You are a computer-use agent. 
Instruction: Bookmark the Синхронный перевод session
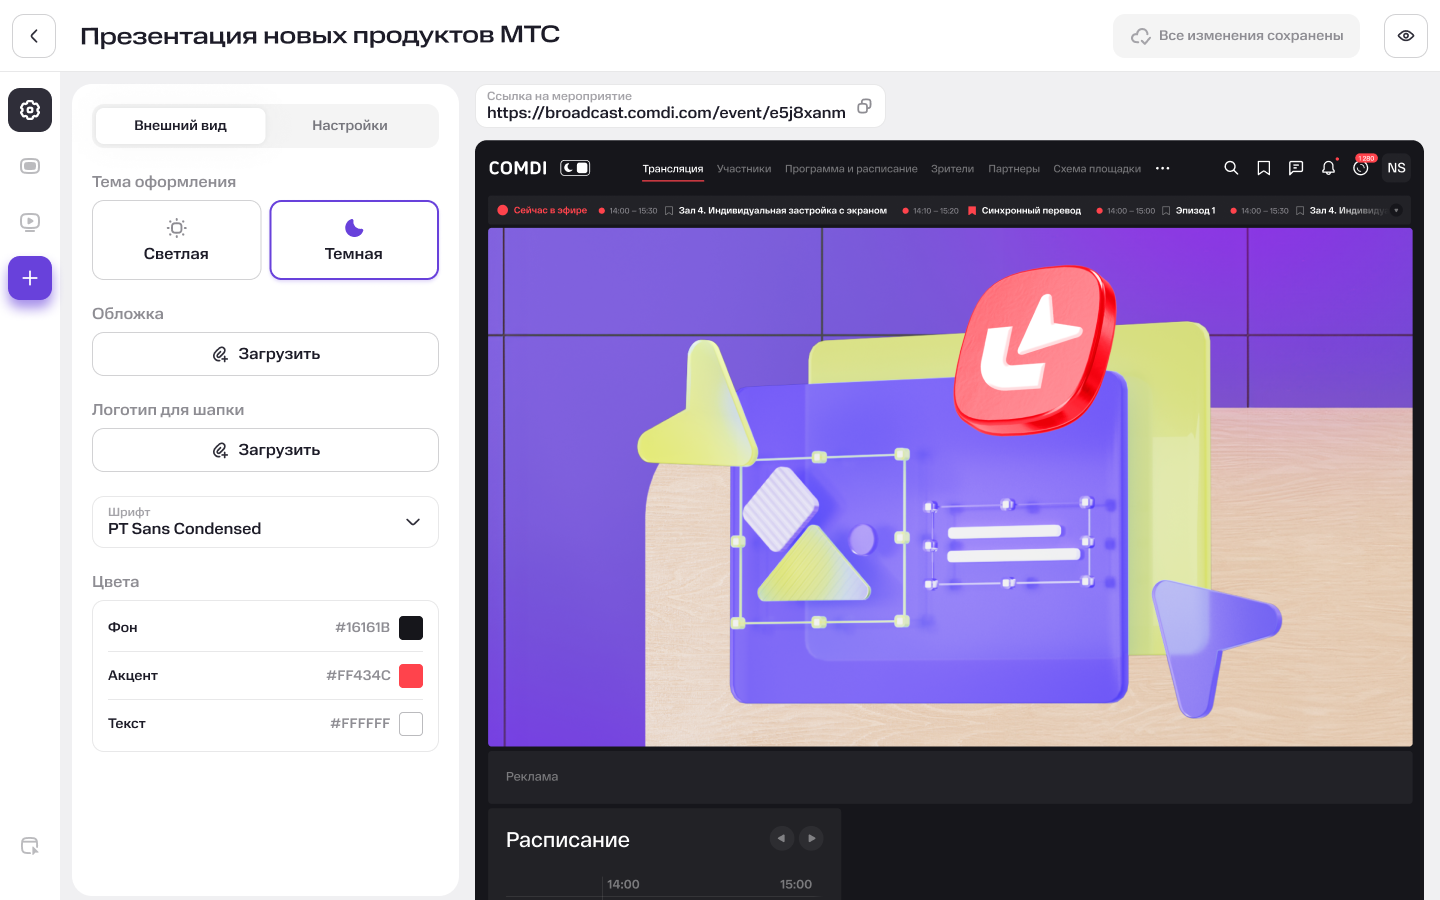[x=971, y=211]
